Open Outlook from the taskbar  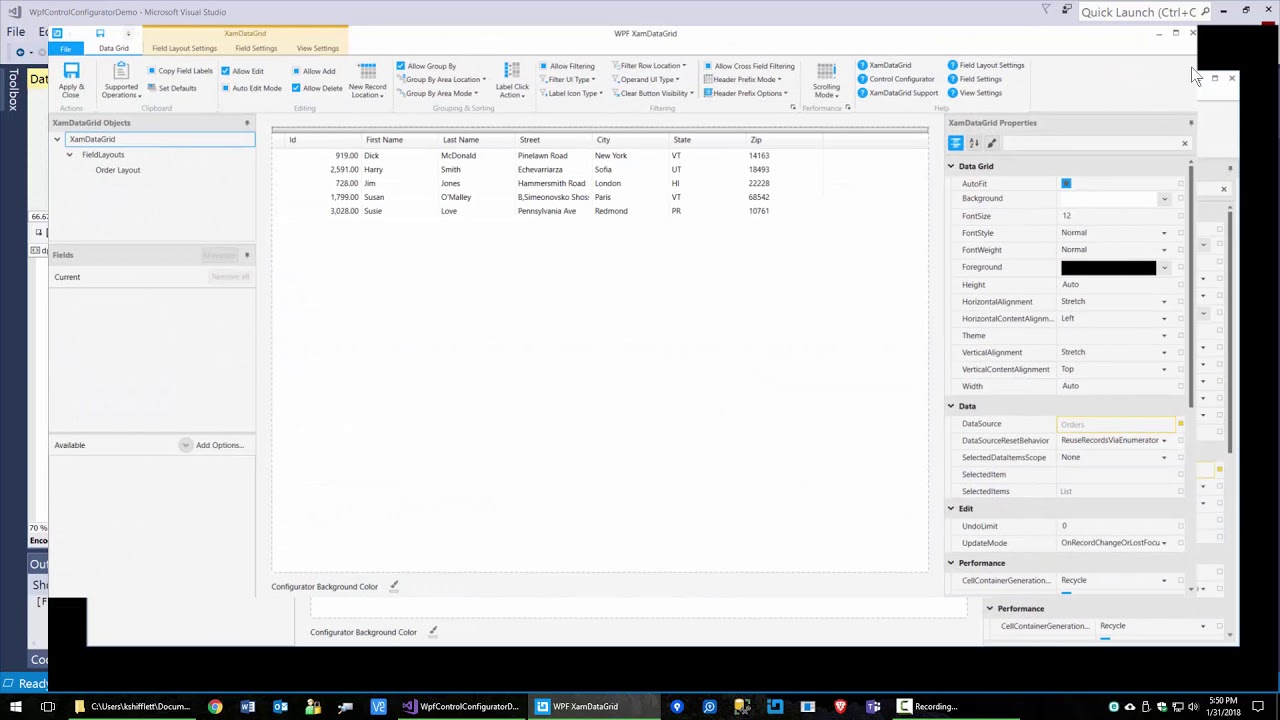pyautogui.click(x=281, y=707)
